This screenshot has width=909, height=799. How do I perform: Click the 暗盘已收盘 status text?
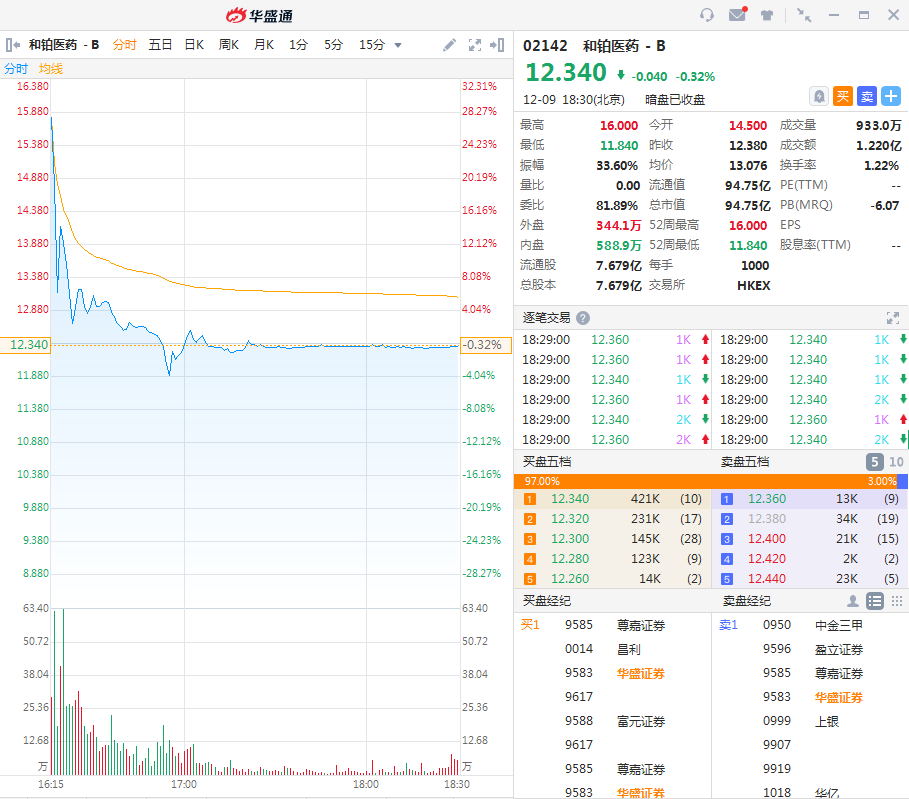[x=675, y=100]
